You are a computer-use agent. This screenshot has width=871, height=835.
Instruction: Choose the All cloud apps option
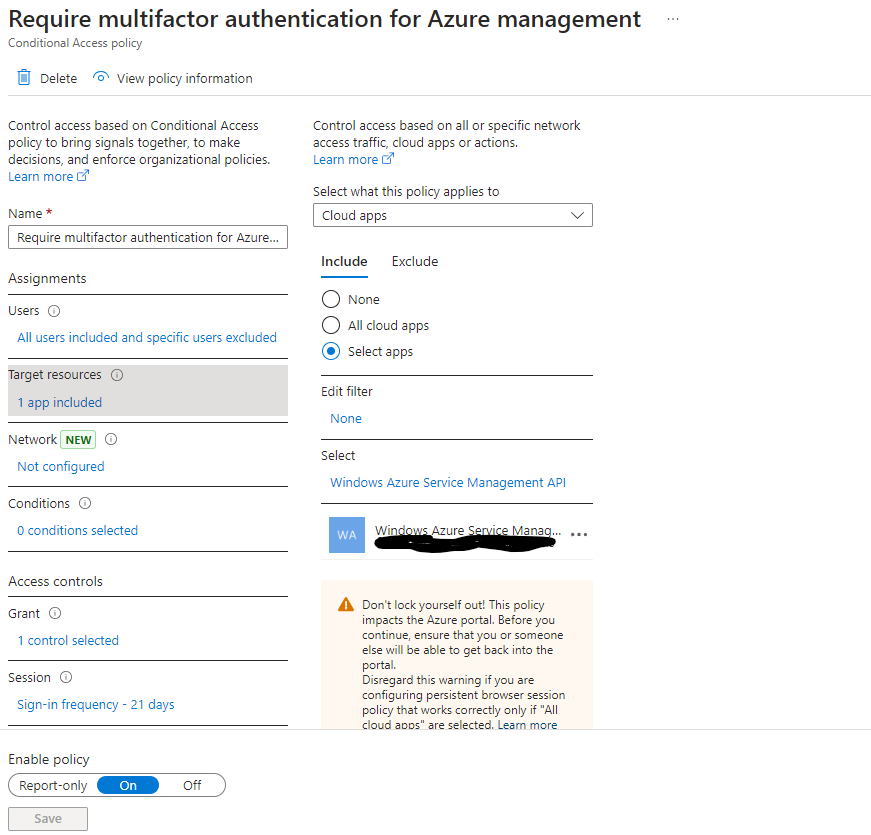pyautogui.click(x=330, y=325)
